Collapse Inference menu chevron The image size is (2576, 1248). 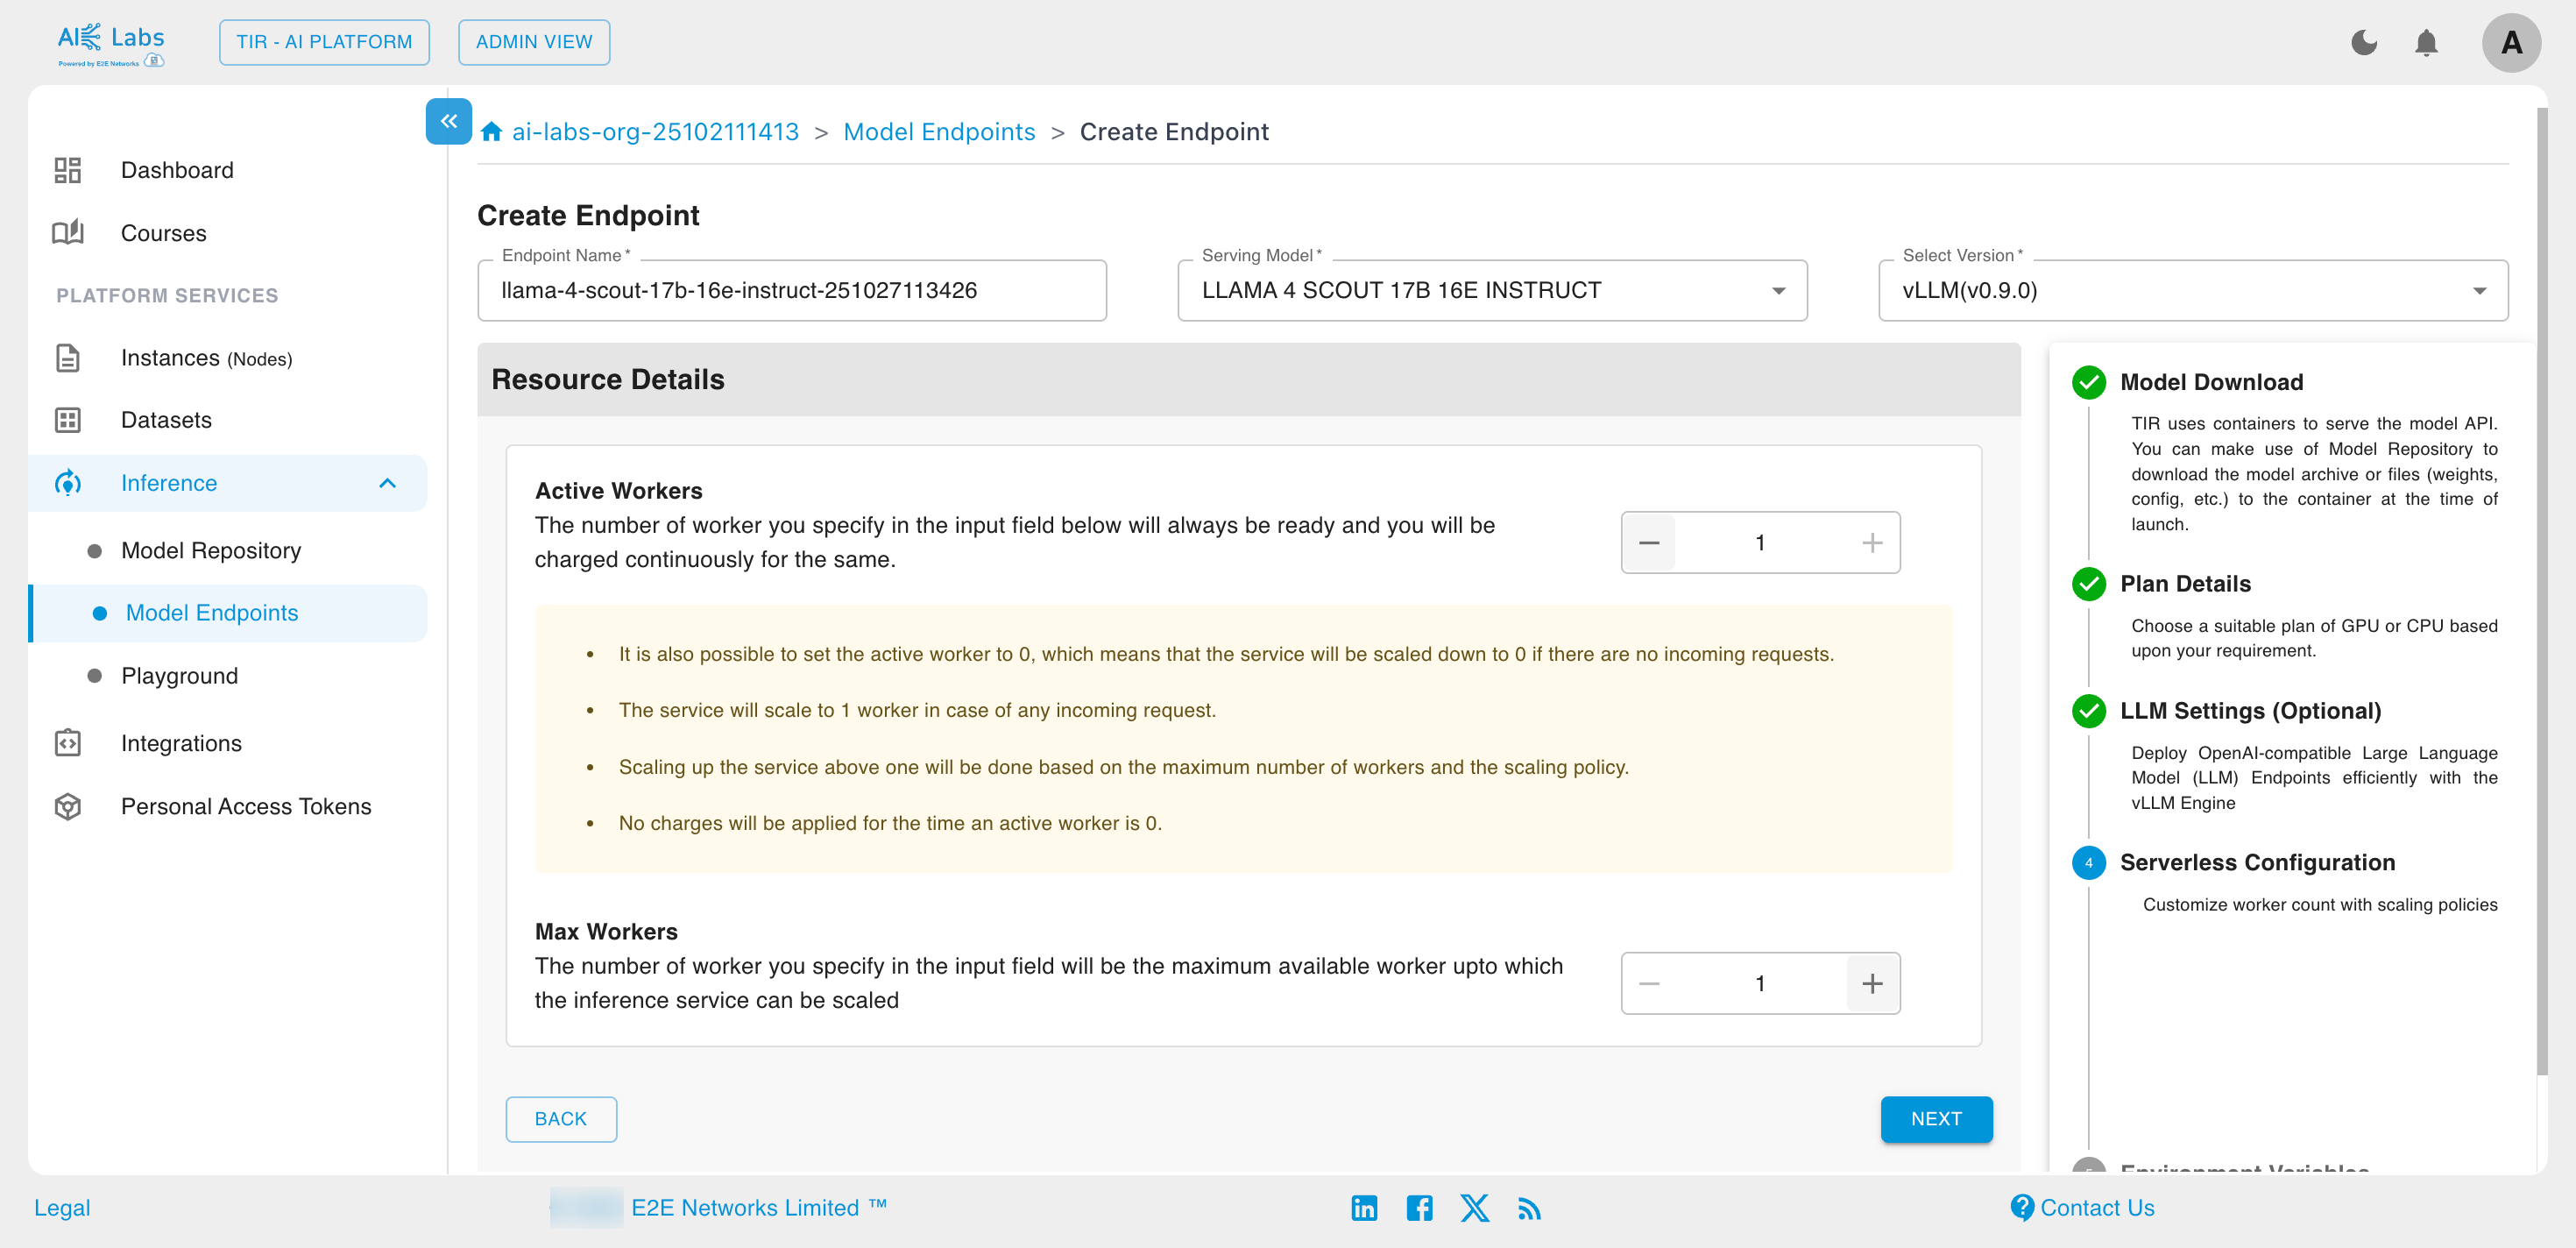(388, 483)
